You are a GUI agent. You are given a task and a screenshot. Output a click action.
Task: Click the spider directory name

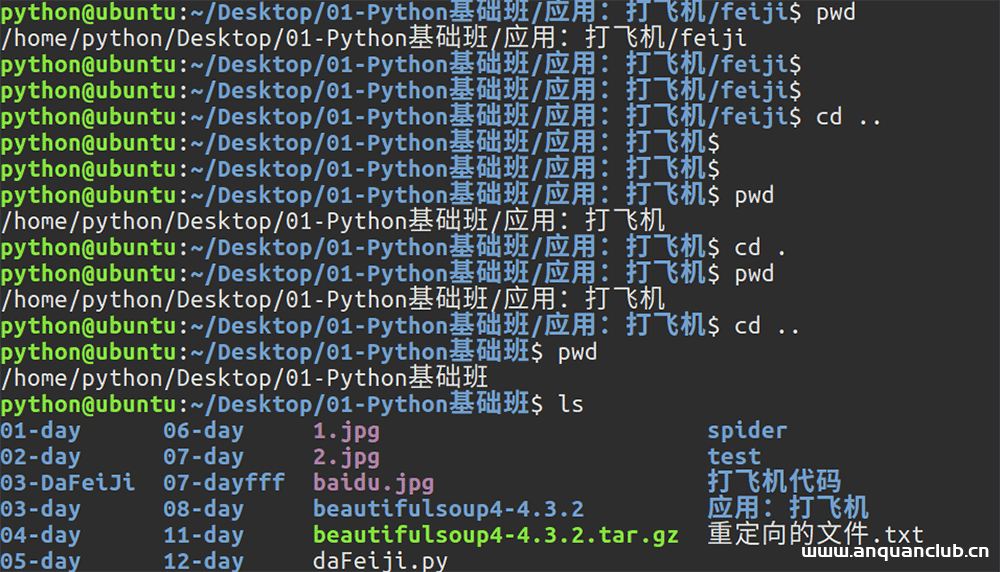[x=747, y=431]
